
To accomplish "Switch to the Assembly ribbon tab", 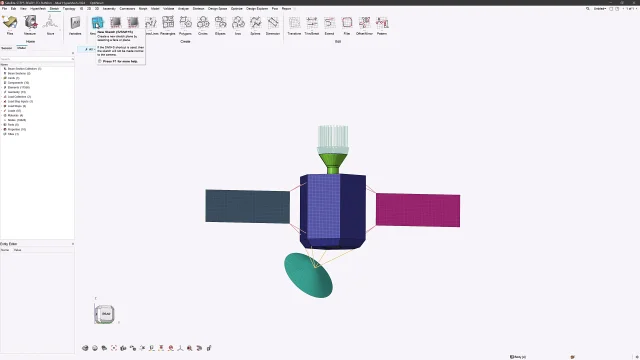I will 109,9.
